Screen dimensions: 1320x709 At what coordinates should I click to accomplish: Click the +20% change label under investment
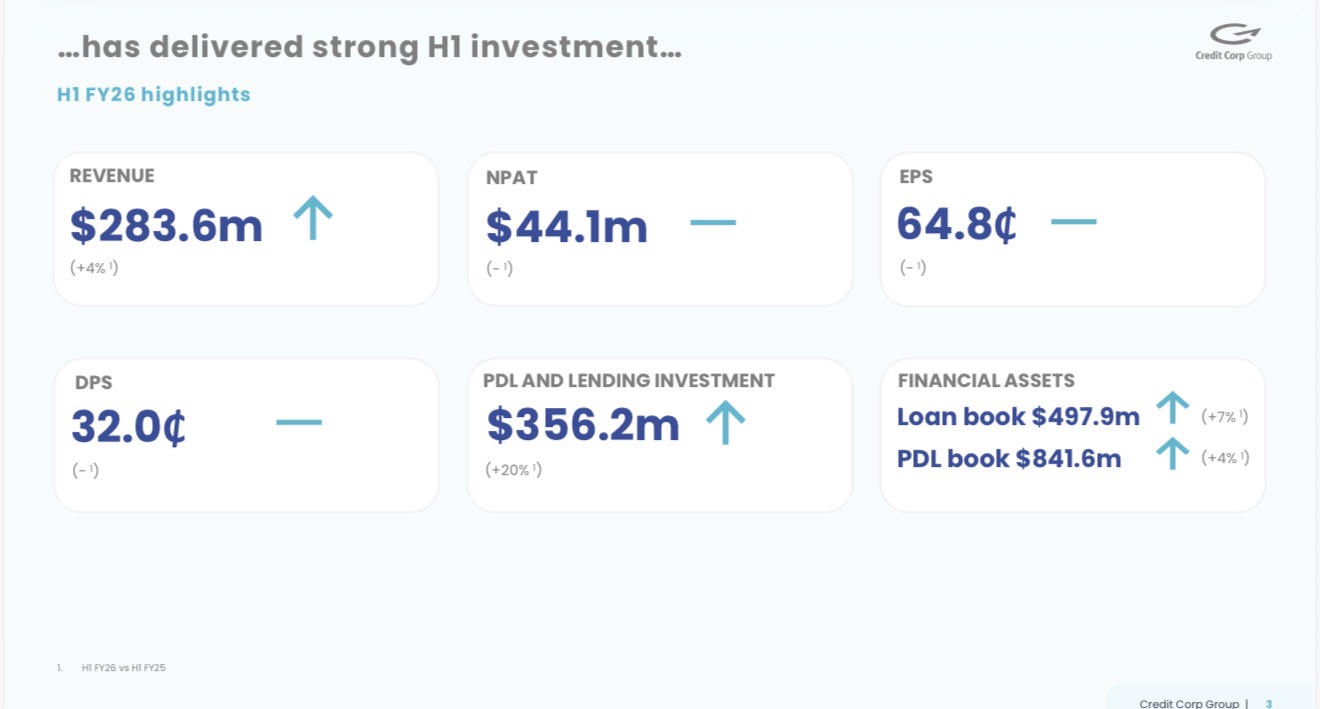513,470
